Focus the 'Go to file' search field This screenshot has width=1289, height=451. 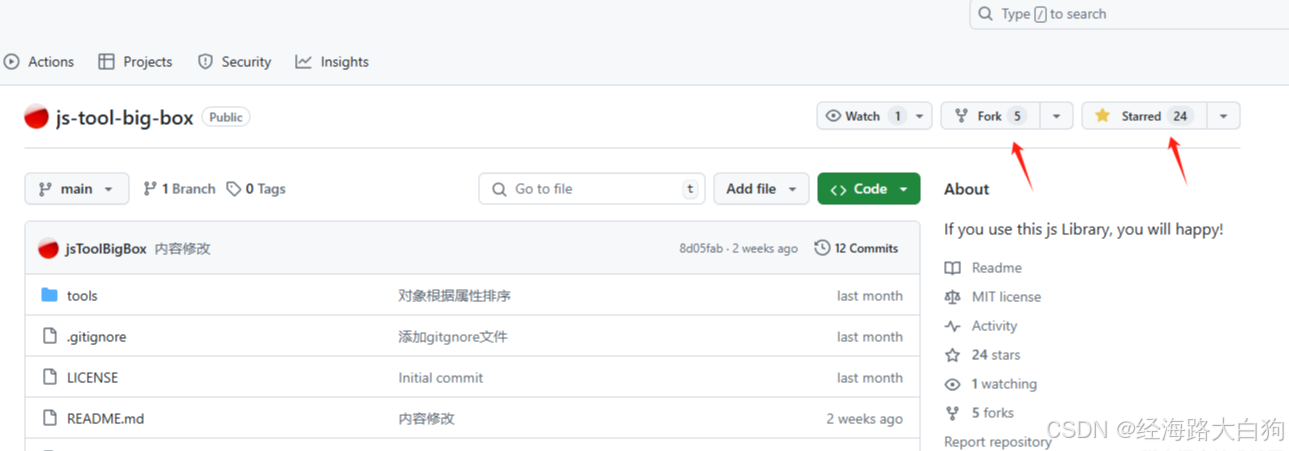coord(592,189)
